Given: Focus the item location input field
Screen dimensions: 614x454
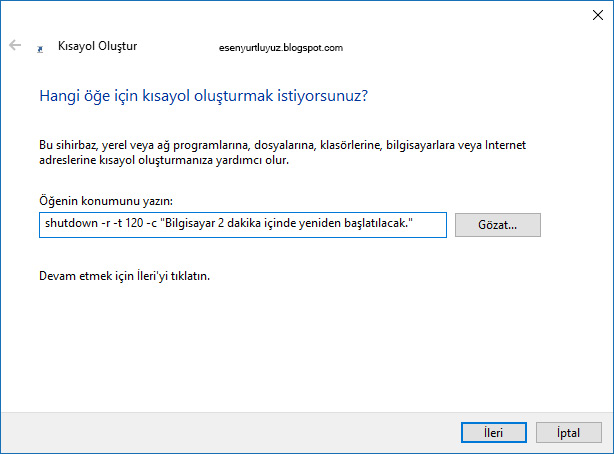Looking at the screenshot, I should [x=243, y=225].
